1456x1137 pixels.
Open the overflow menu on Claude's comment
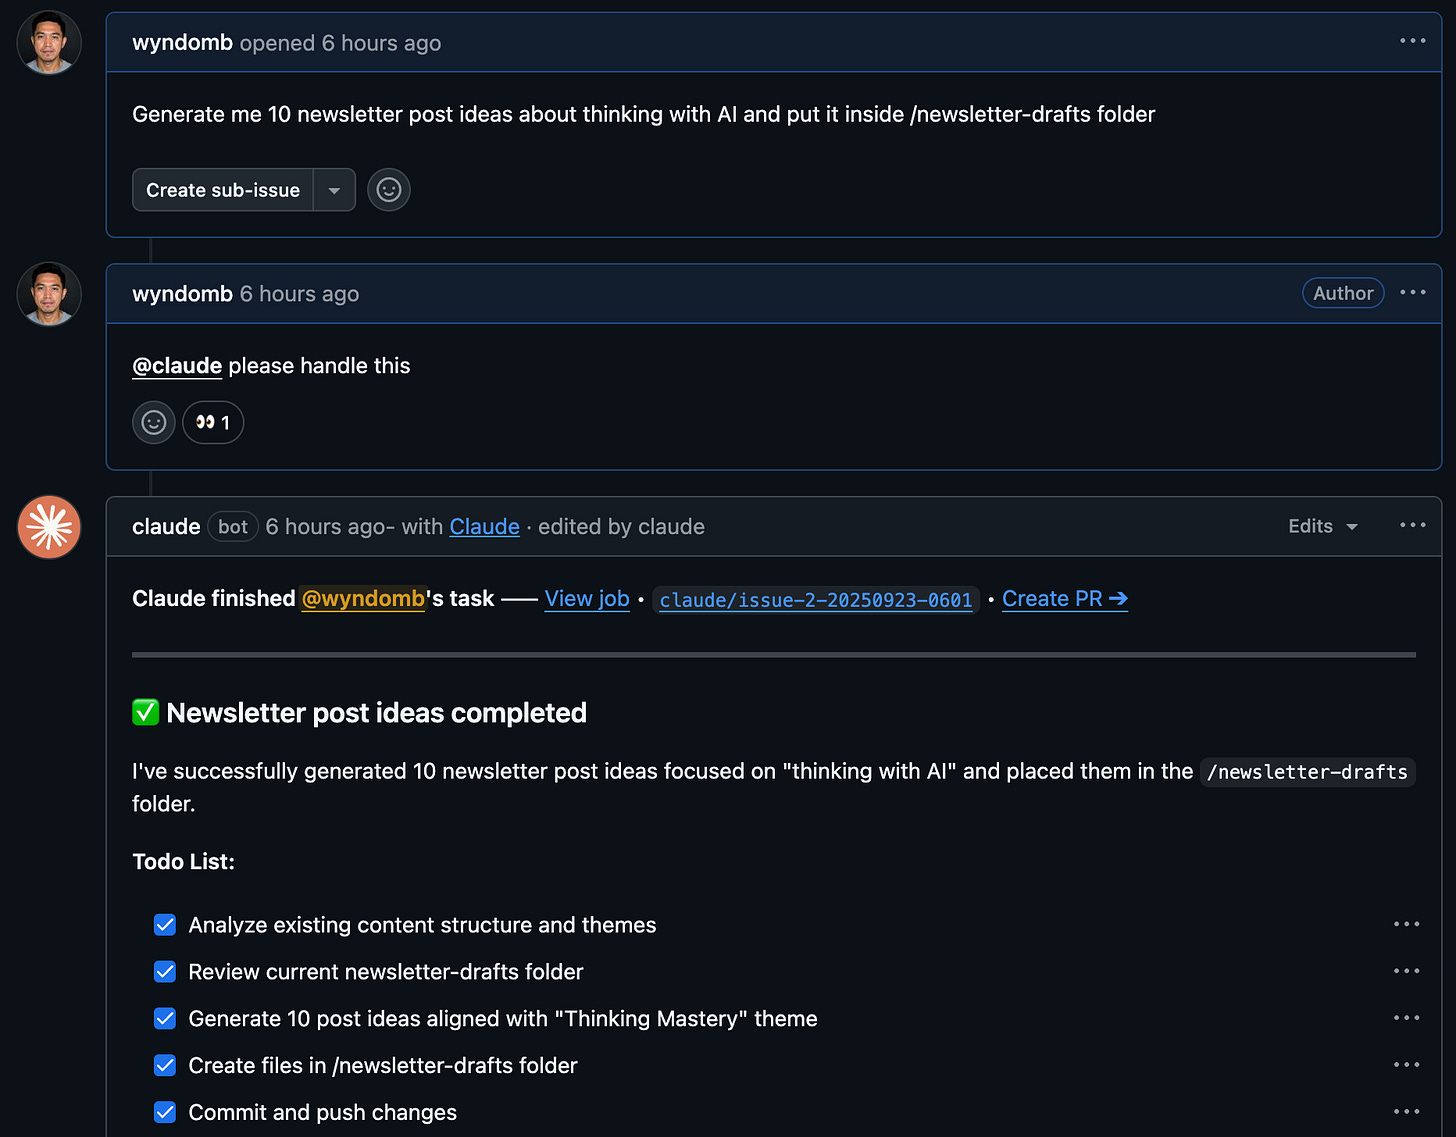click(x=1412, y=525)
